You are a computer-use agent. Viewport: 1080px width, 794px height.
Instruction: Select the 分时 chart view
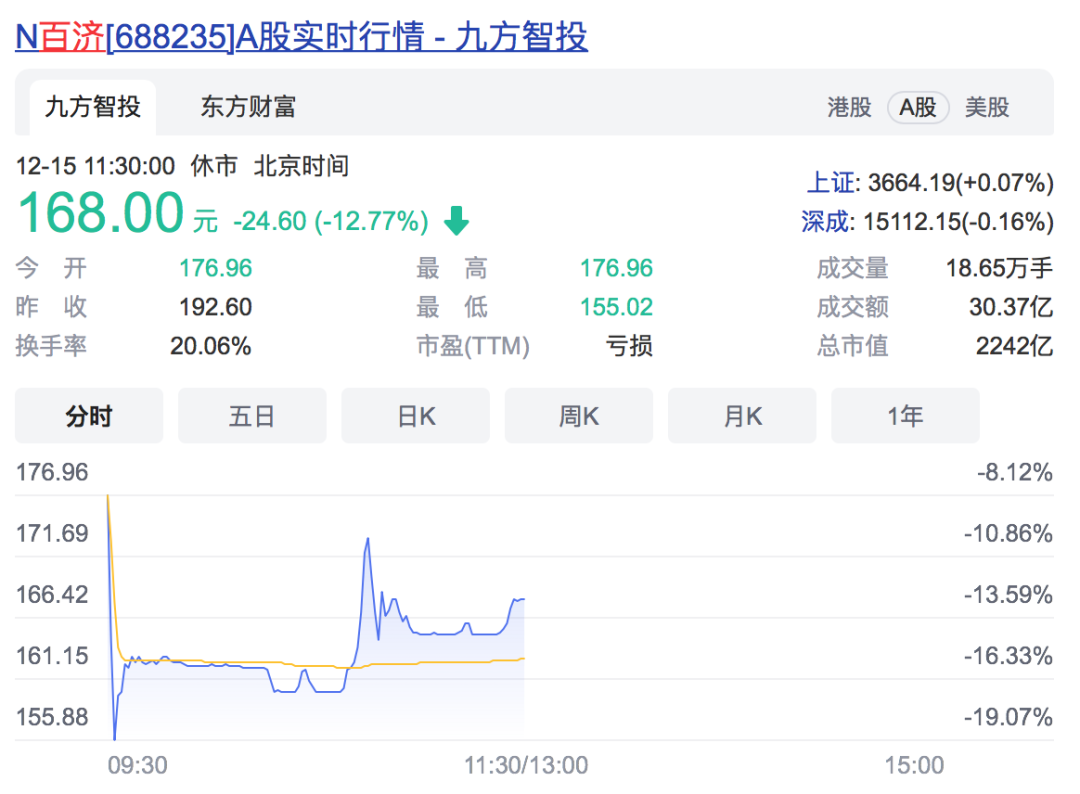click(89, 416)
